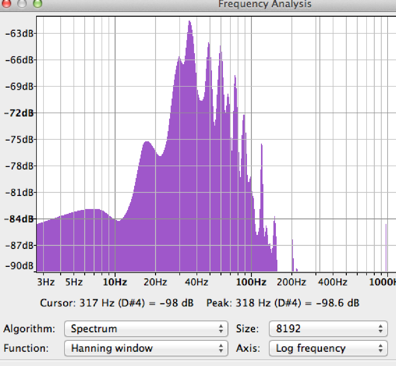
Task: Click the 10Hz label on frequency axis
Action: [x=115, y=282]
